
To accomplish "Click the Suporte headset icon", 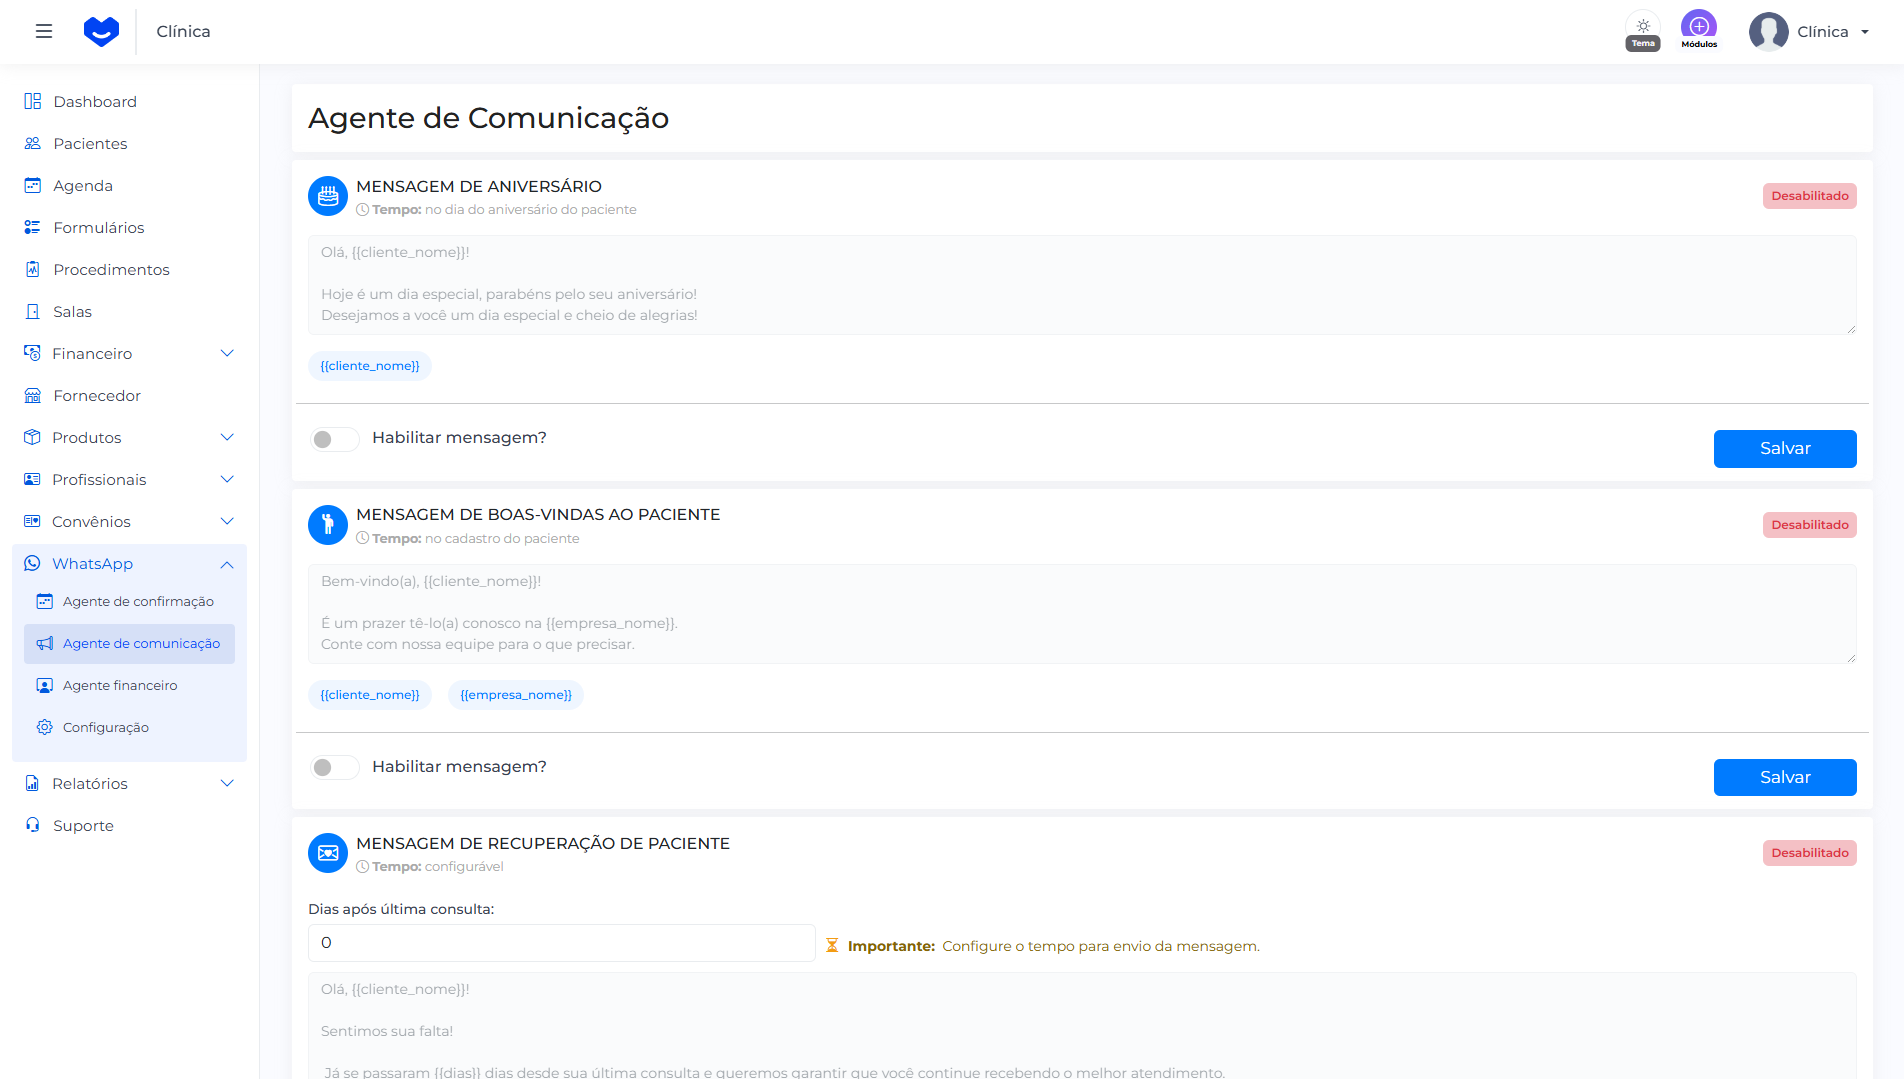I will point(33,826).
